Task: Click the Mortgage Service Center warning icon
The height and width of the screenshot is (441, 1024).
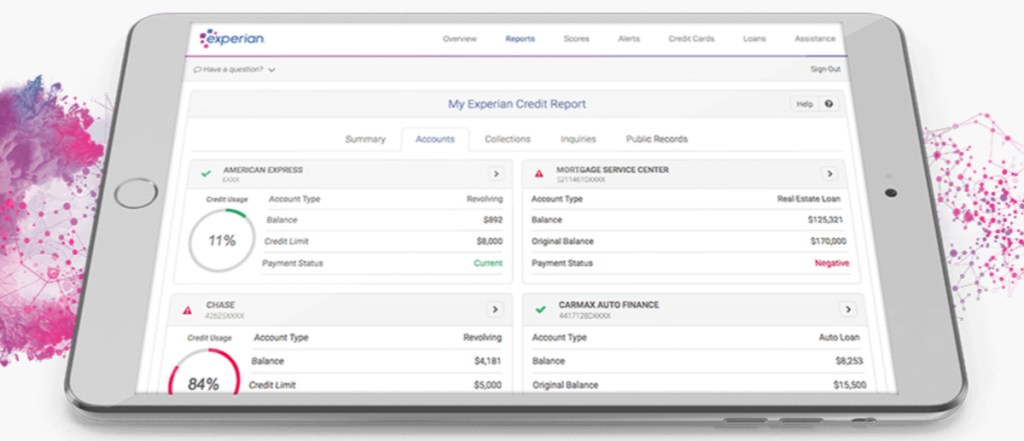Action: coord(539,173)
